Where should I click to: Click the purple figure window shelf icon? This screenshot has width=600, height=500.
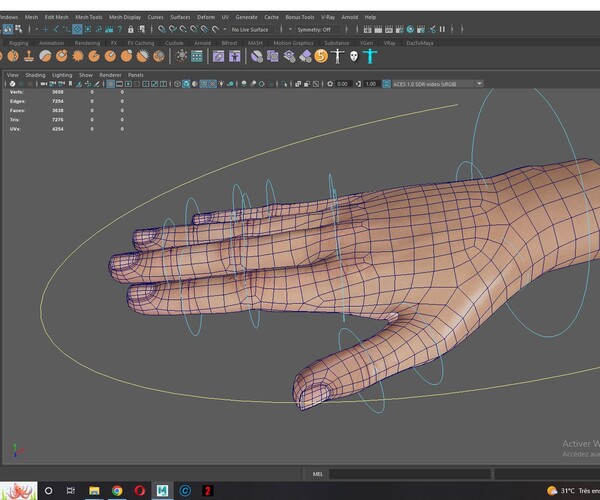(234, 56)
